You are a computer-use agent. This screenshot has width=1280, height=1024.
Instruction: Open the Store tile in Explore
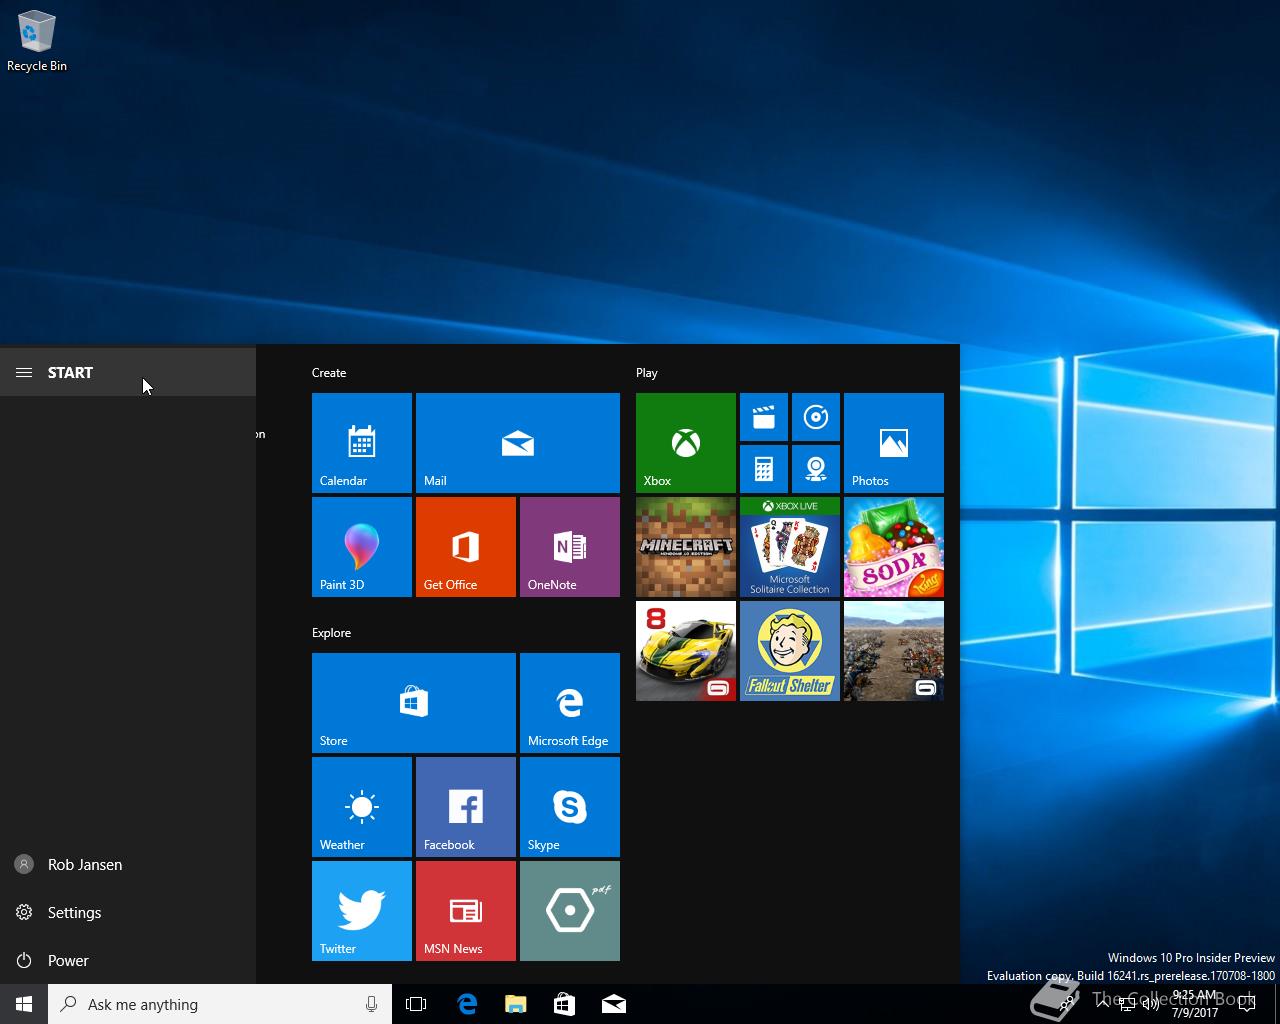[x=414, y=703]
